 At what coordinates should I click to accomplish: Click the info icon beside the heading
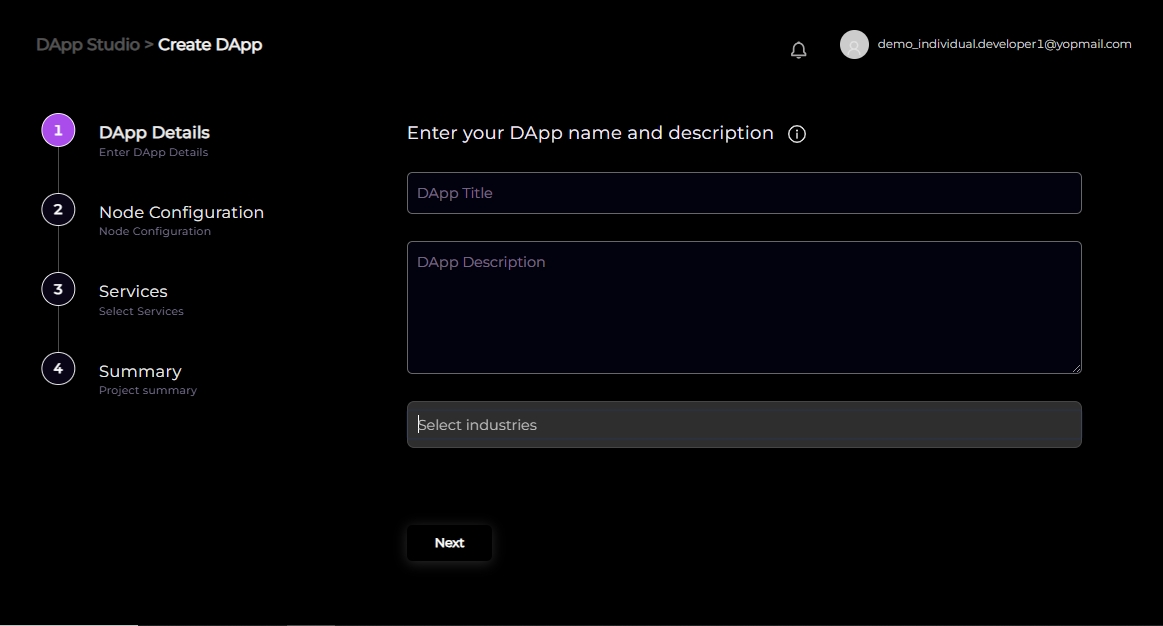797,134
